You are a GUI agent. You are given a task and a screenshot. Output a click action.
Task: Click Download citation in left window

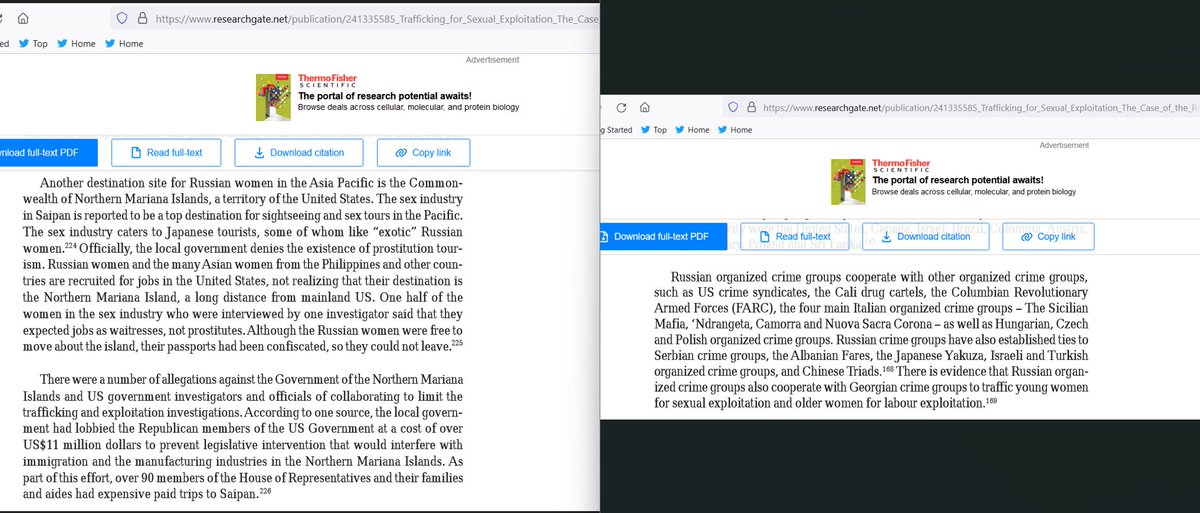coord(298,153)
